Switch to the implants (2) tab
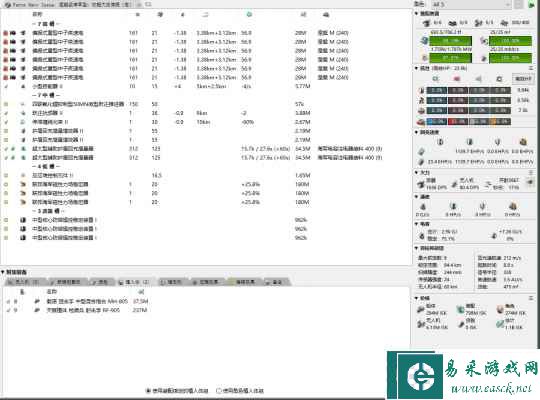The height and width of the screenshot is (400, 540). (x=135, y=282)
